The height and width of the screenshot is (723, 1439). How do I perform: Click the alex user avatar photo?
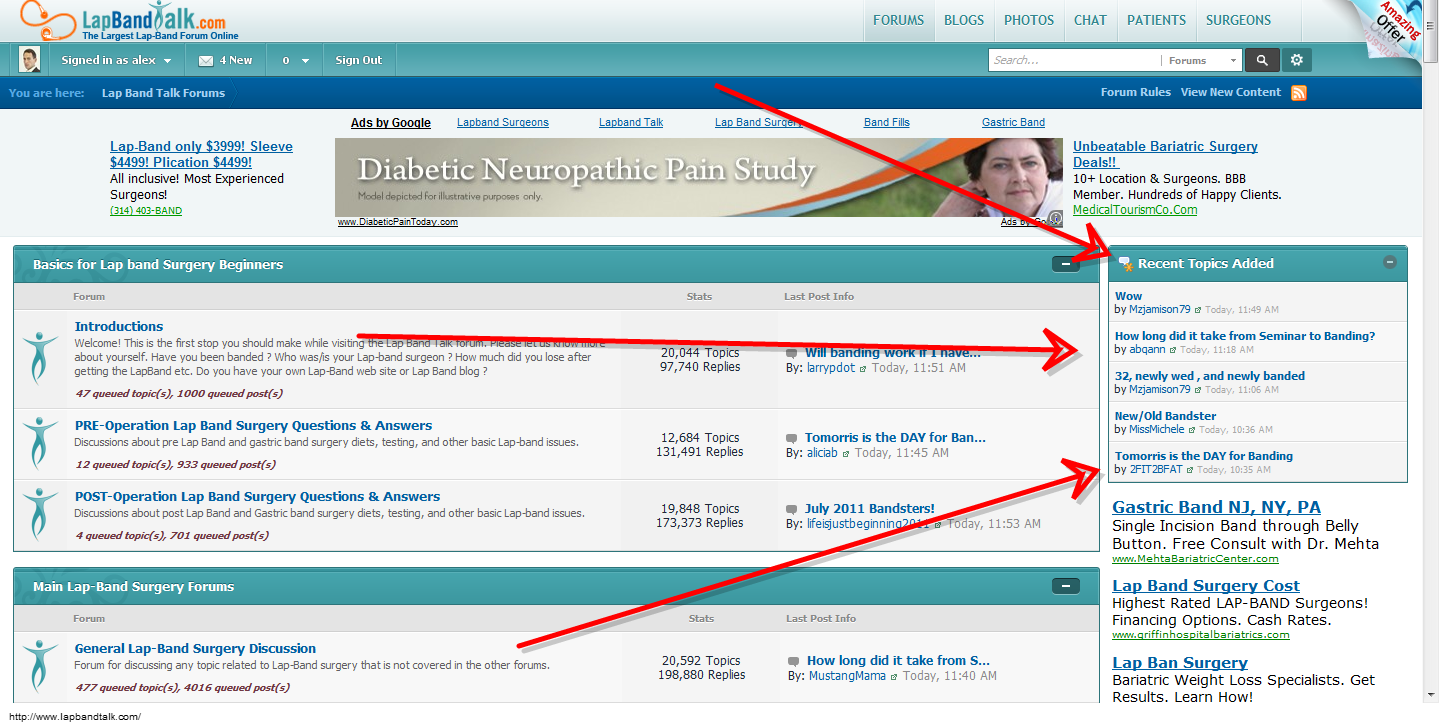point(30,60)
